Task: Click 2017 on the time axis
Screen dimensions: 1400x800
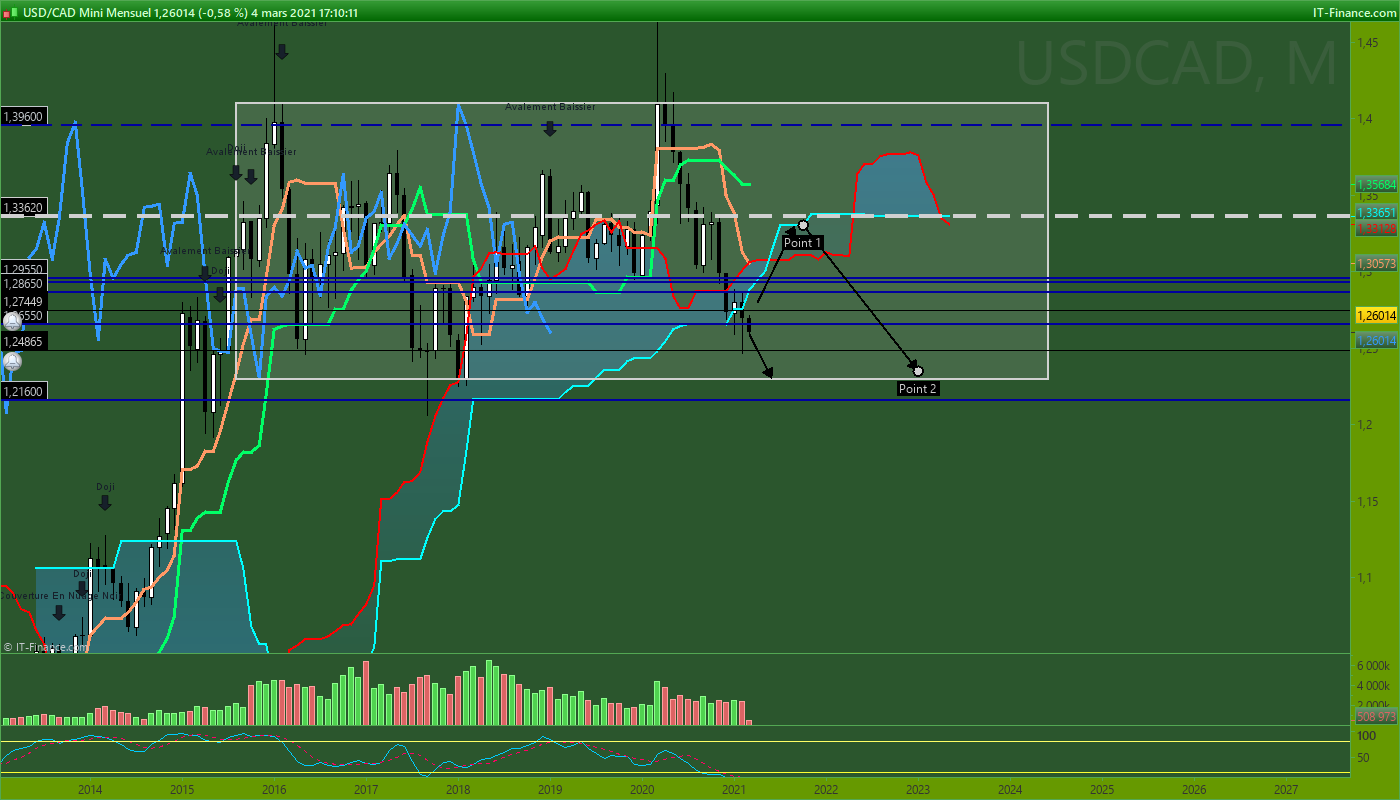Action: click(x=366, y=790)
